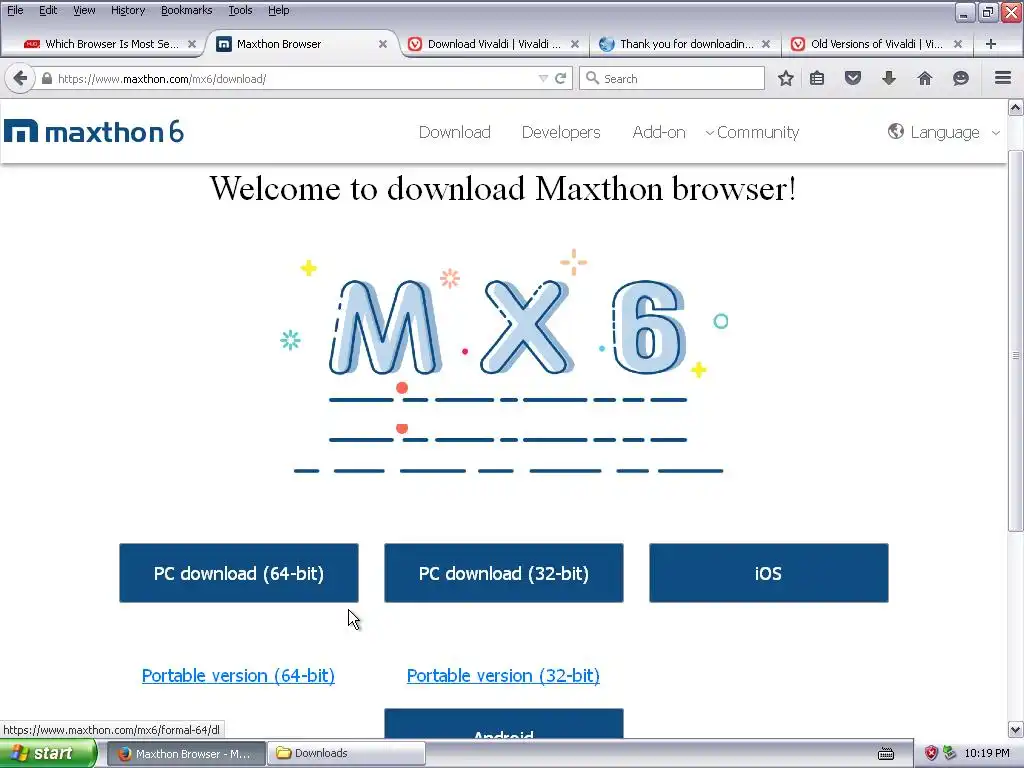Save page to Pocket icon

(x=853, y=78)
